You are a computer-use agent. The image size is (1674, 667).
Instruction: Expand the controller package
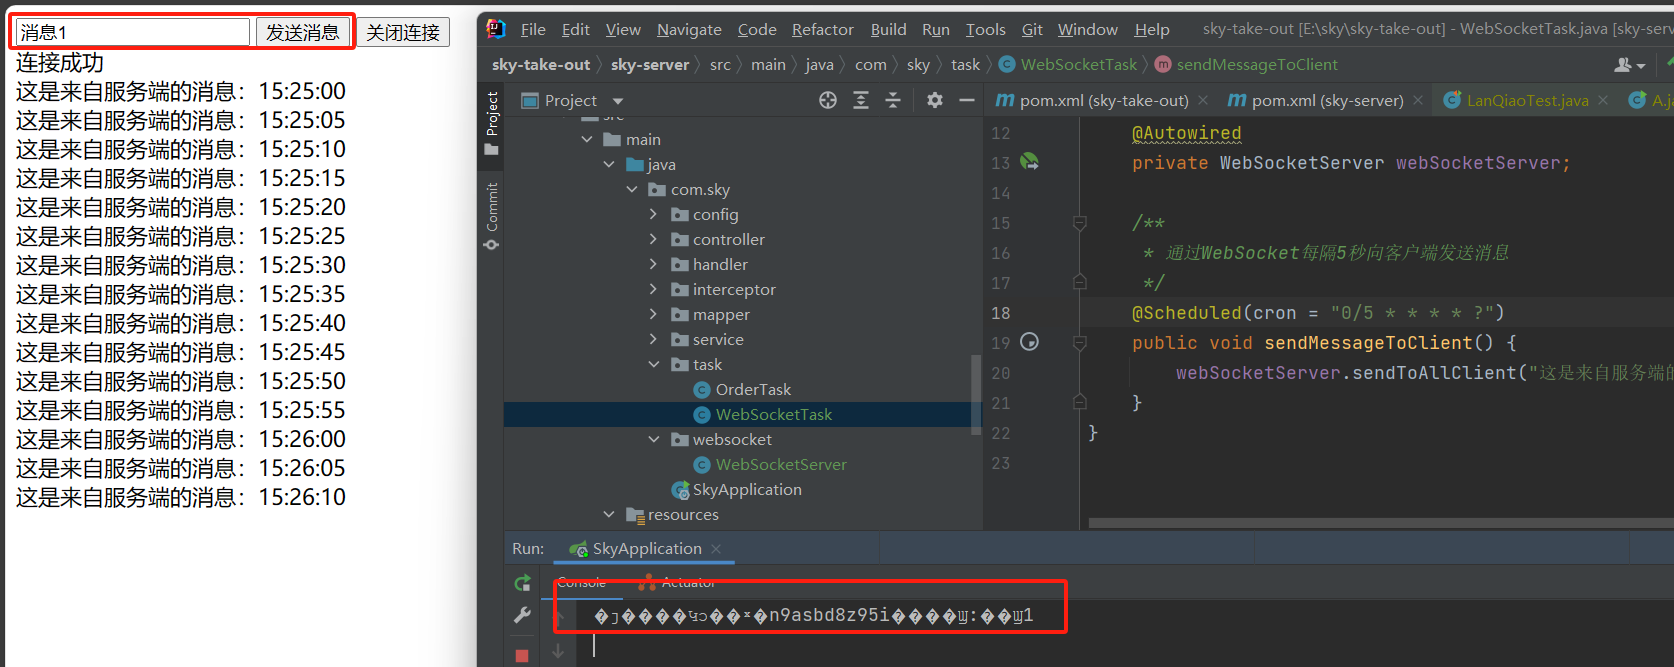[x=654, y=240]
